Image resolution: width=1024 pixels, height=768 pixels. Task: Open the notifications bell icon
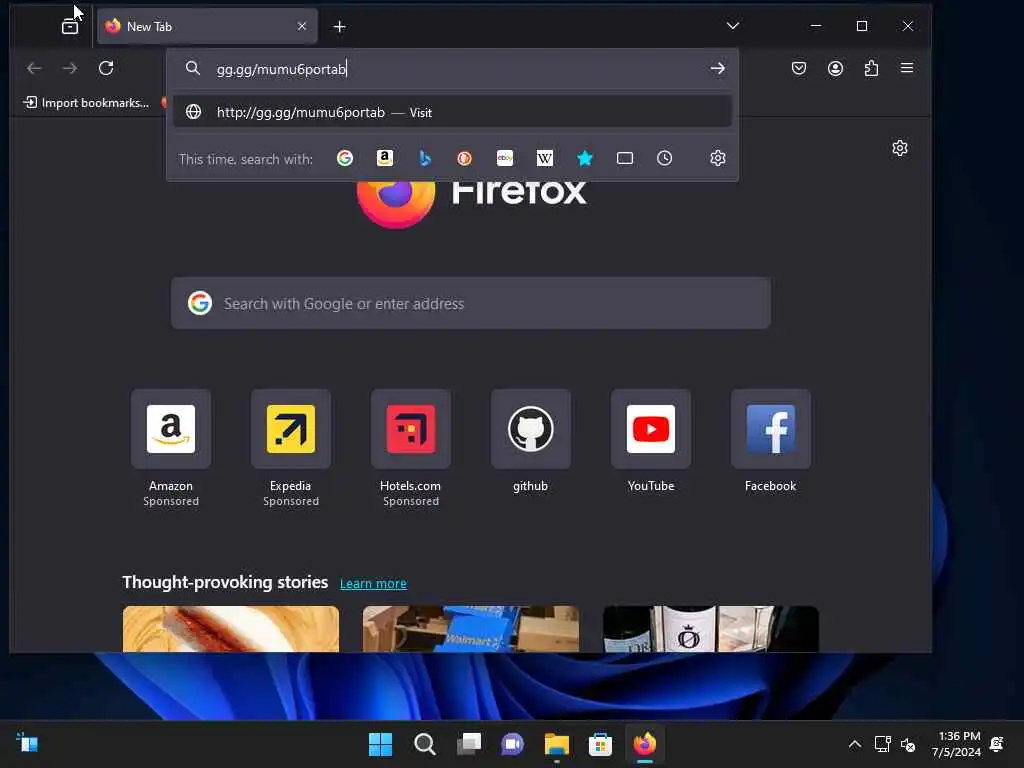tap(997, 744)
